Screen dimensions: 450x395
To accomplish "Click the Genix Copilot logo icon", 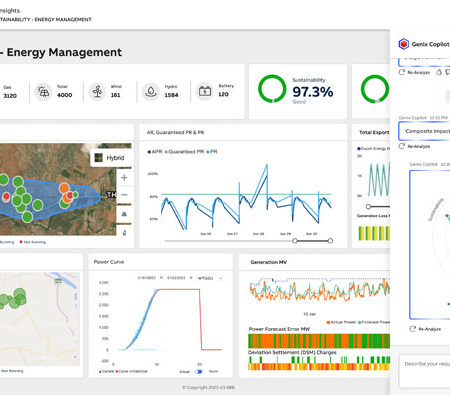I will [404, 44].
